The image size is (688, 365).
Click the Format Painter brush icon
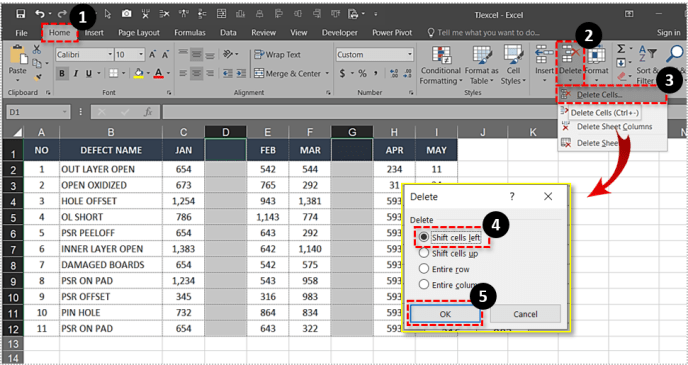(37, 78)
